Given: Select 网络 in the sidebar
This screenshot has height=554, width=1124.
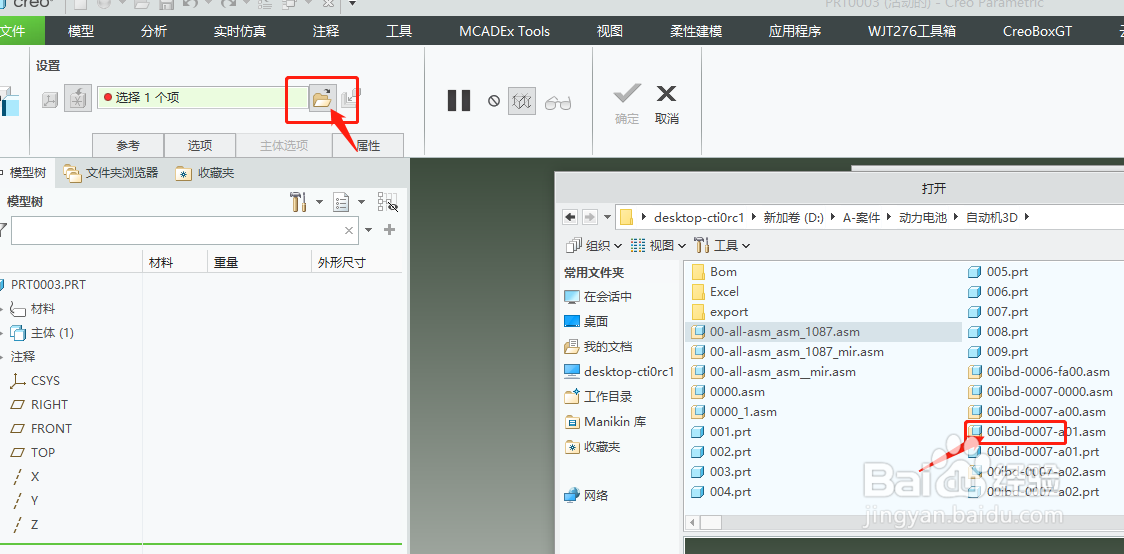Looking at the screenshot, I should pos(586,495).
